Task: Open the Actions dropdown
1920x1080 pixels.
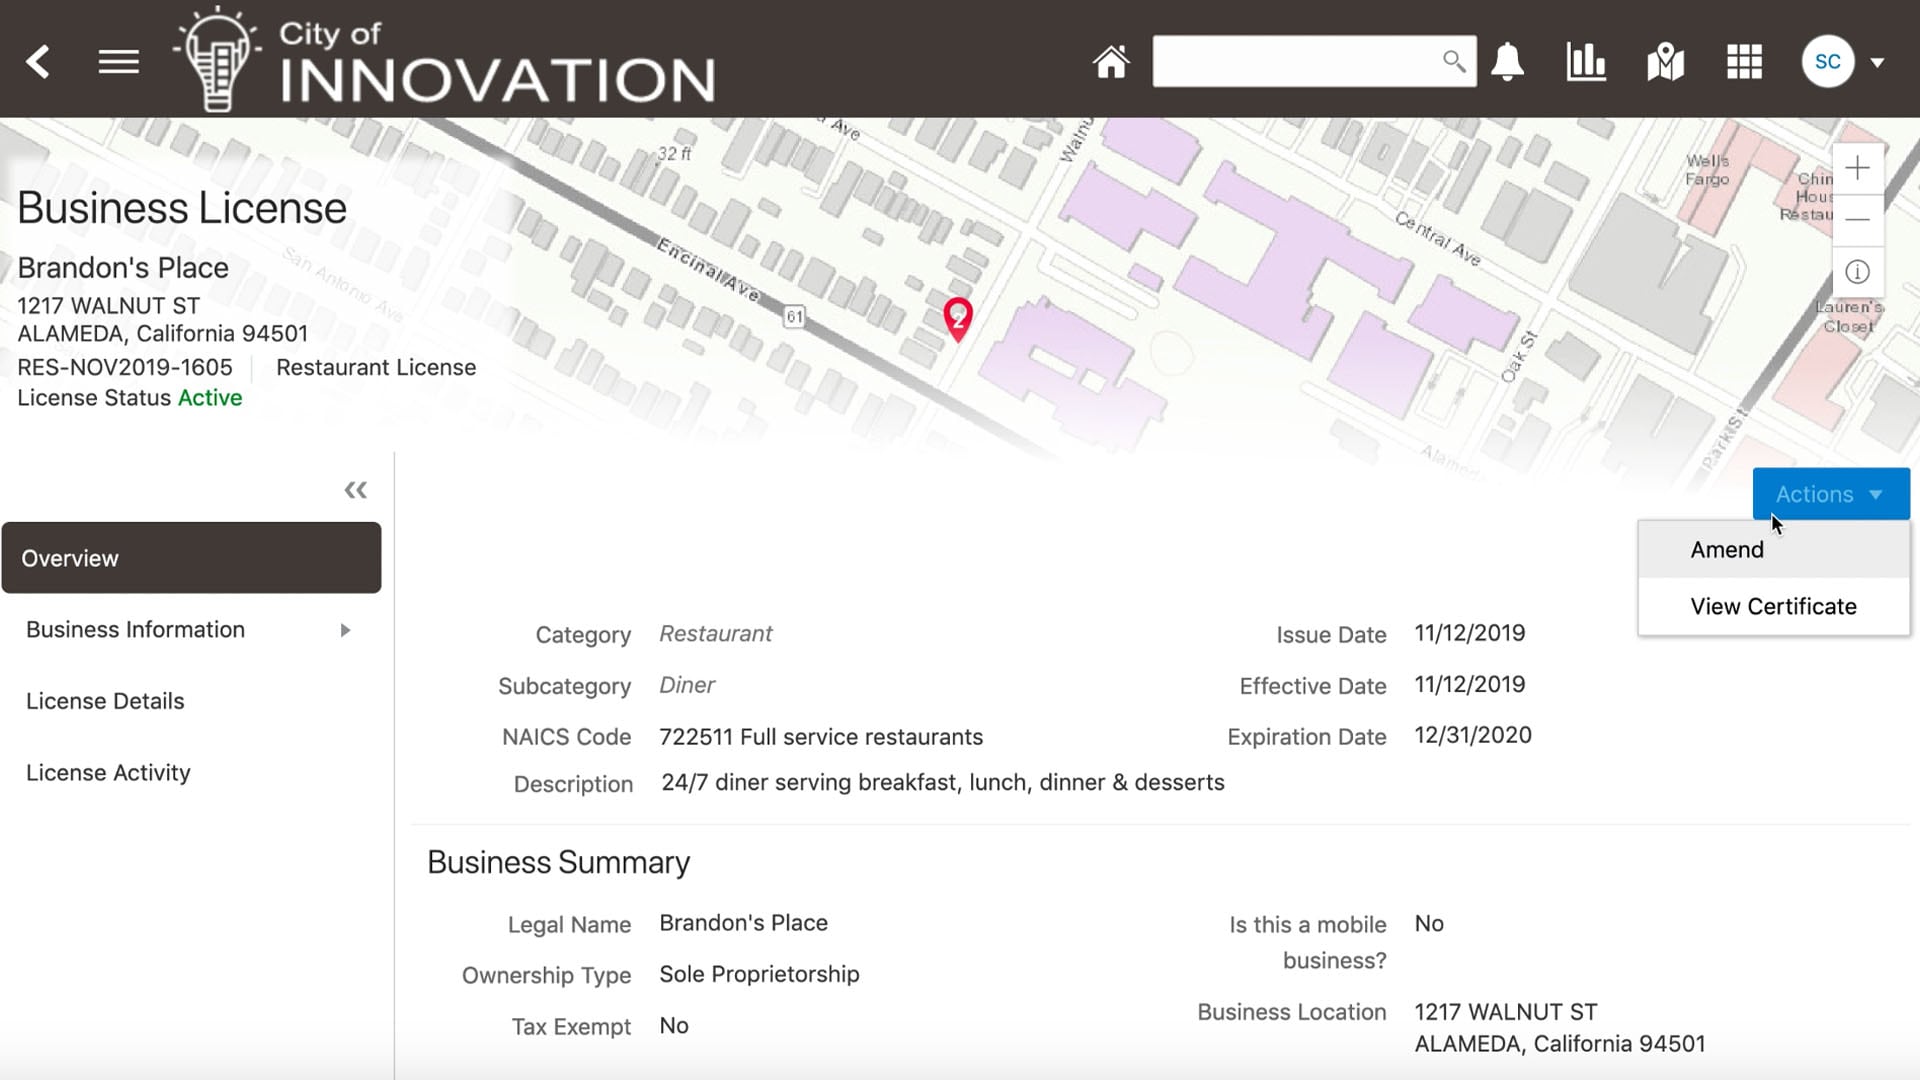Action: point(1830,493)
